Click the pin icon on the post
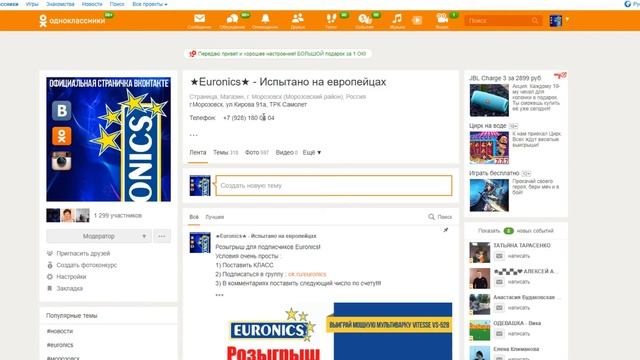Screen dimensions: 640x360 446,230
